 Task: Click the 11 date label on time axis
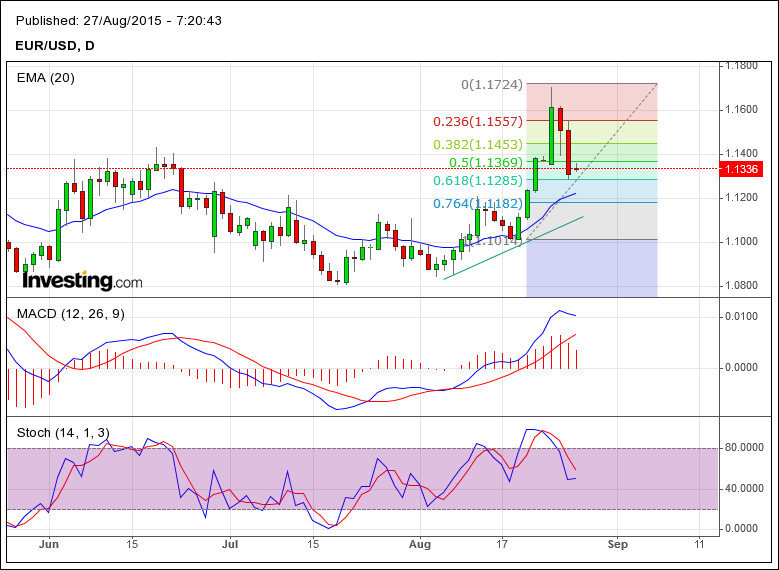coord(700,544)
